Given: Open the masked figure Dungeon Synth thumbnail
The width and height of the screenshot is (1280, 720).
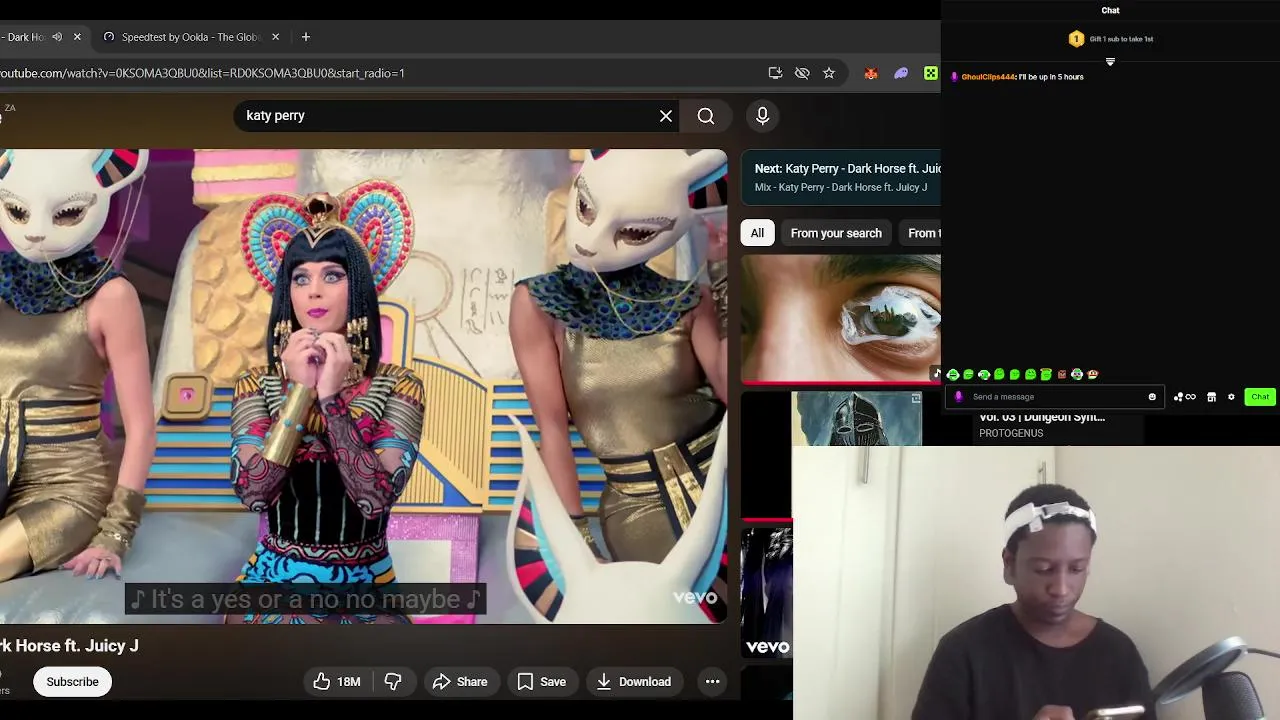Looking at the screenshot, I should pyautogui.click(x=857, y=419).
